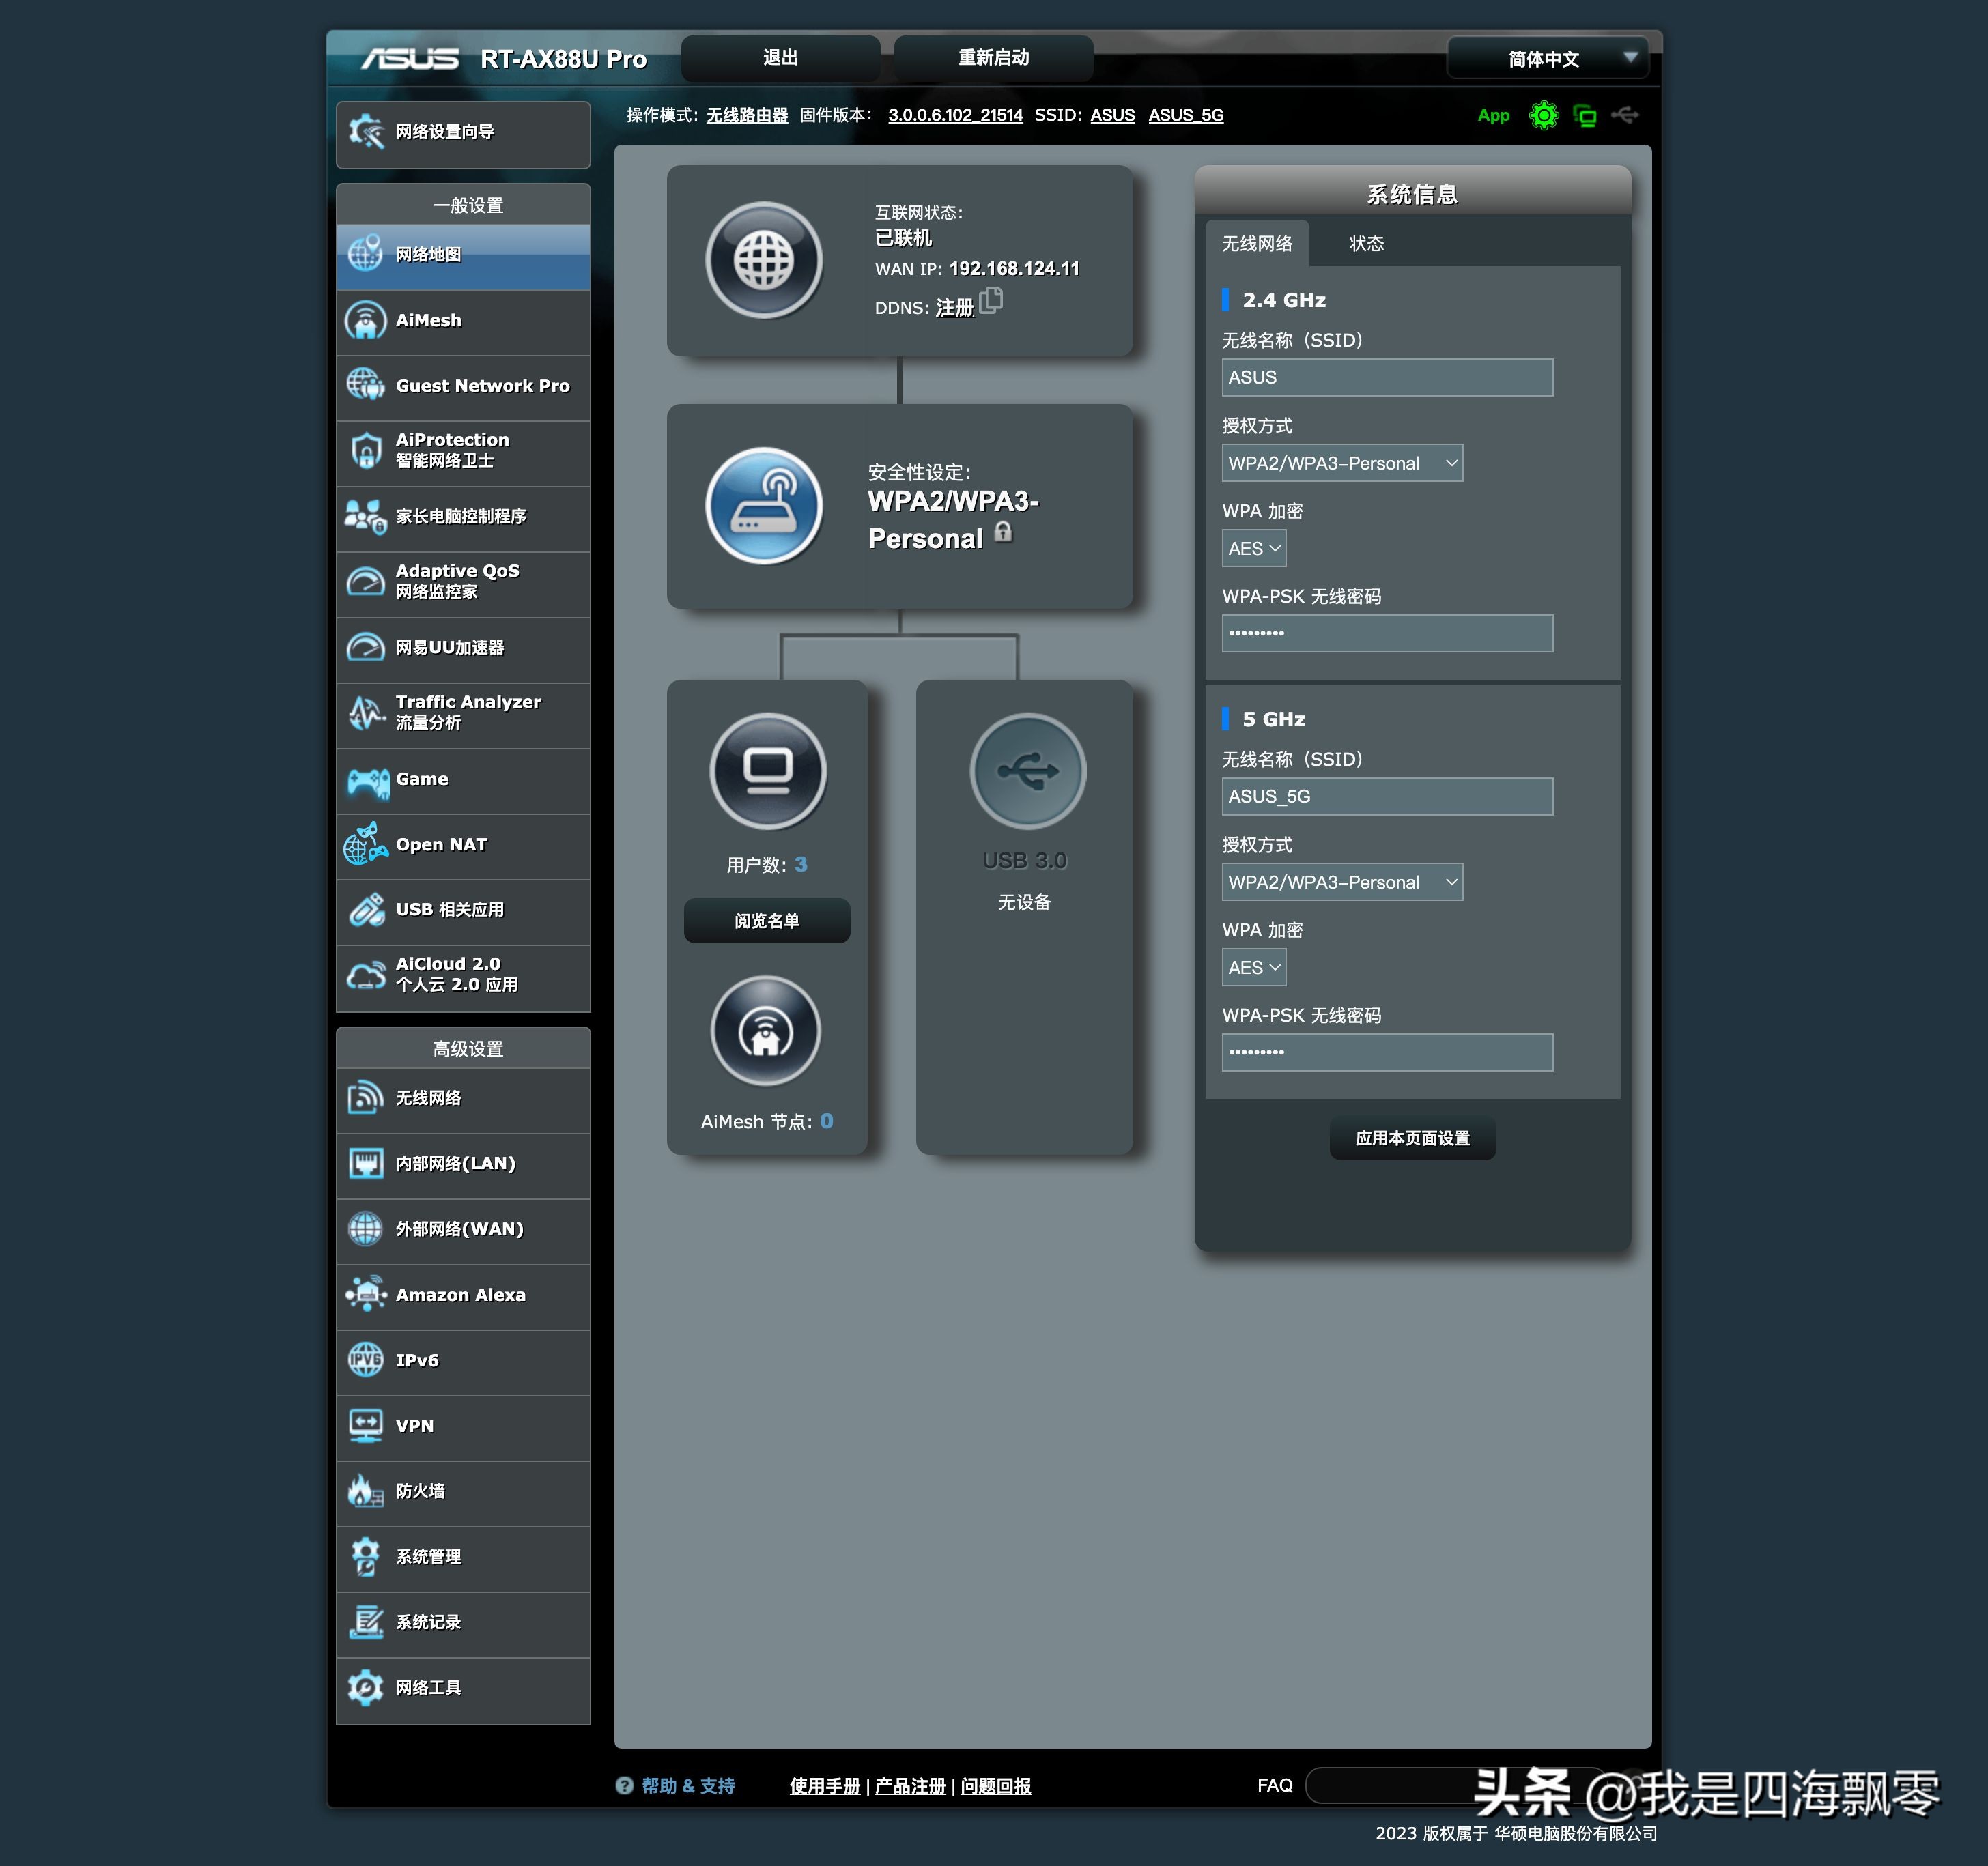Open the Amazon Alexa icon
The image size is (1988, 1866).
pos(366,1294)
